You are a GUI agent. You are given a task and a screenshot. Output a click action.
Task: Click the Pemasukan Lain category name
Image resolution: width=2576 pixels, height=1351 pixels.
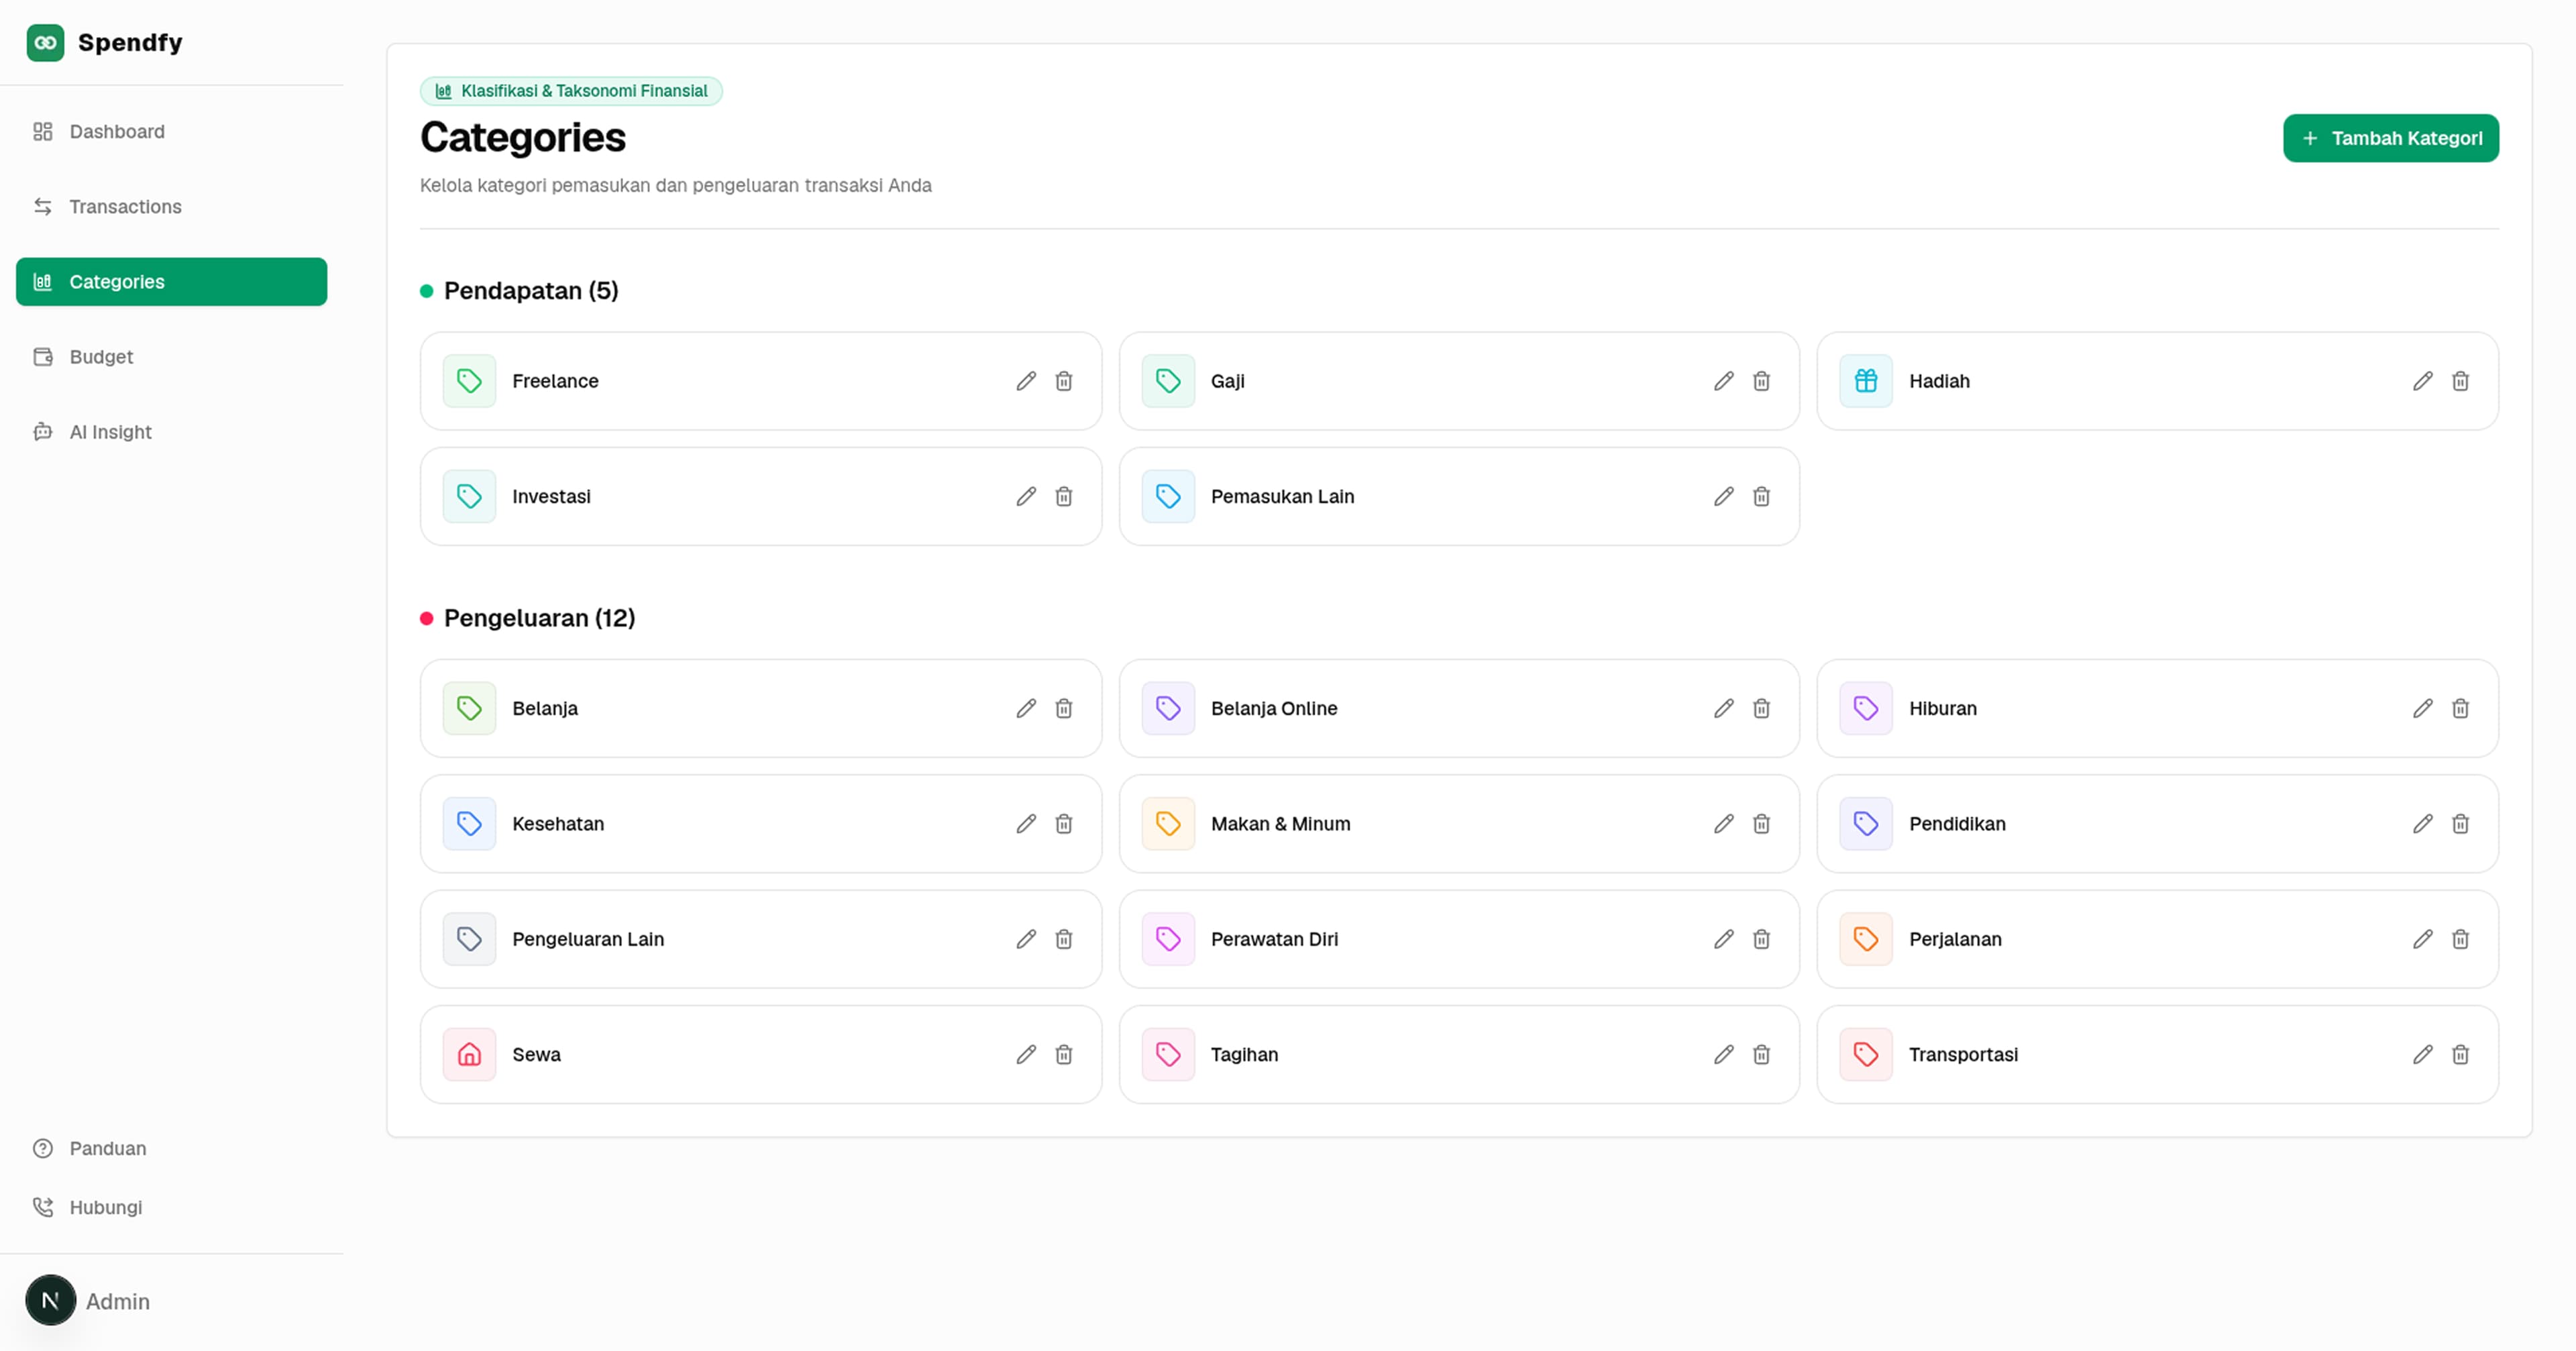point(1282,496)
